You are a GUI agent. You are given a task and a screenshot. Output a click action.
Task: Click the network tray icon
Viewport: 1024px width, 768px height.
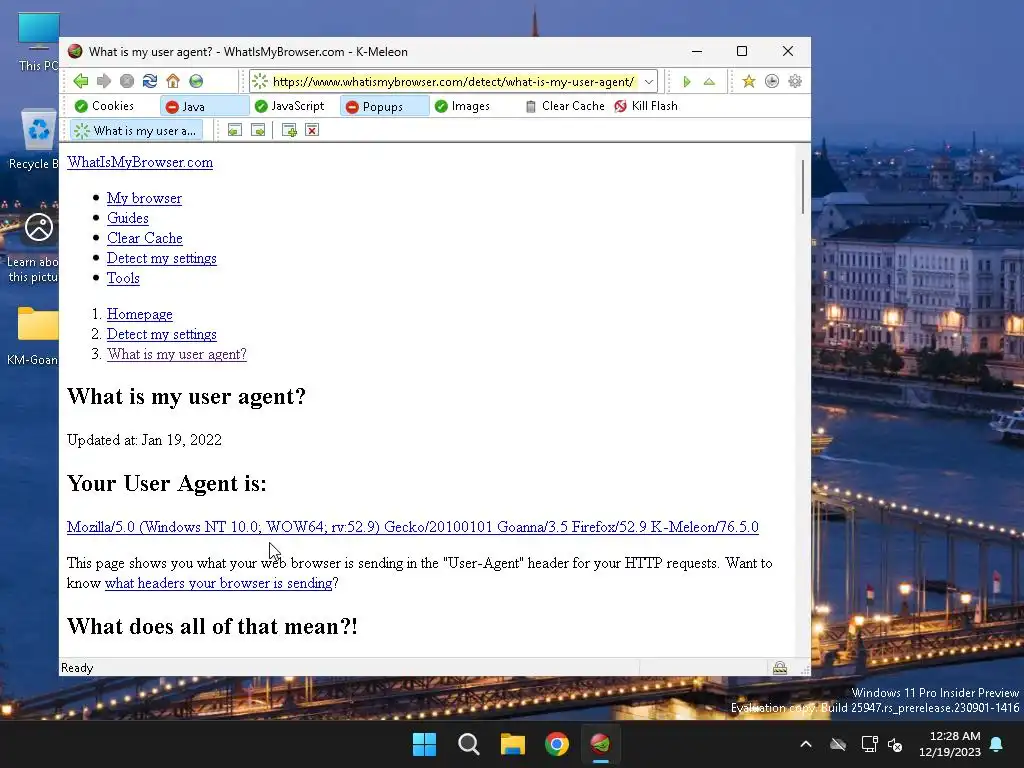click(869, 744)
